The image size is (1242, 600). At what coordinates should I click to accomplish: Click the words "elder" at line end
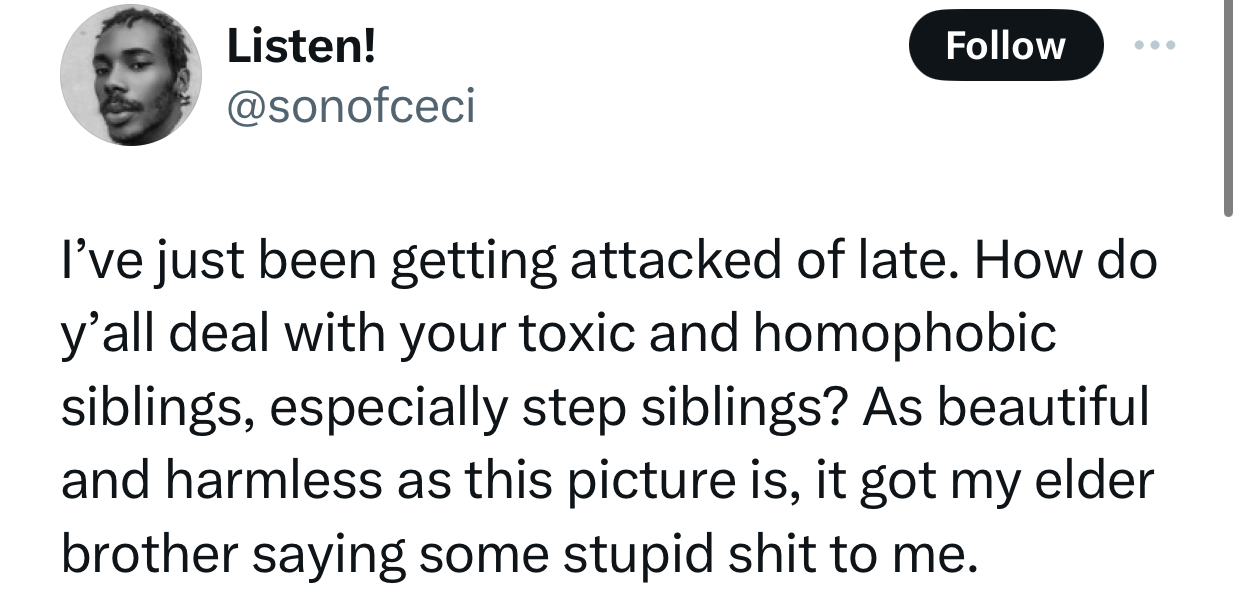(x=1096, y=481)
